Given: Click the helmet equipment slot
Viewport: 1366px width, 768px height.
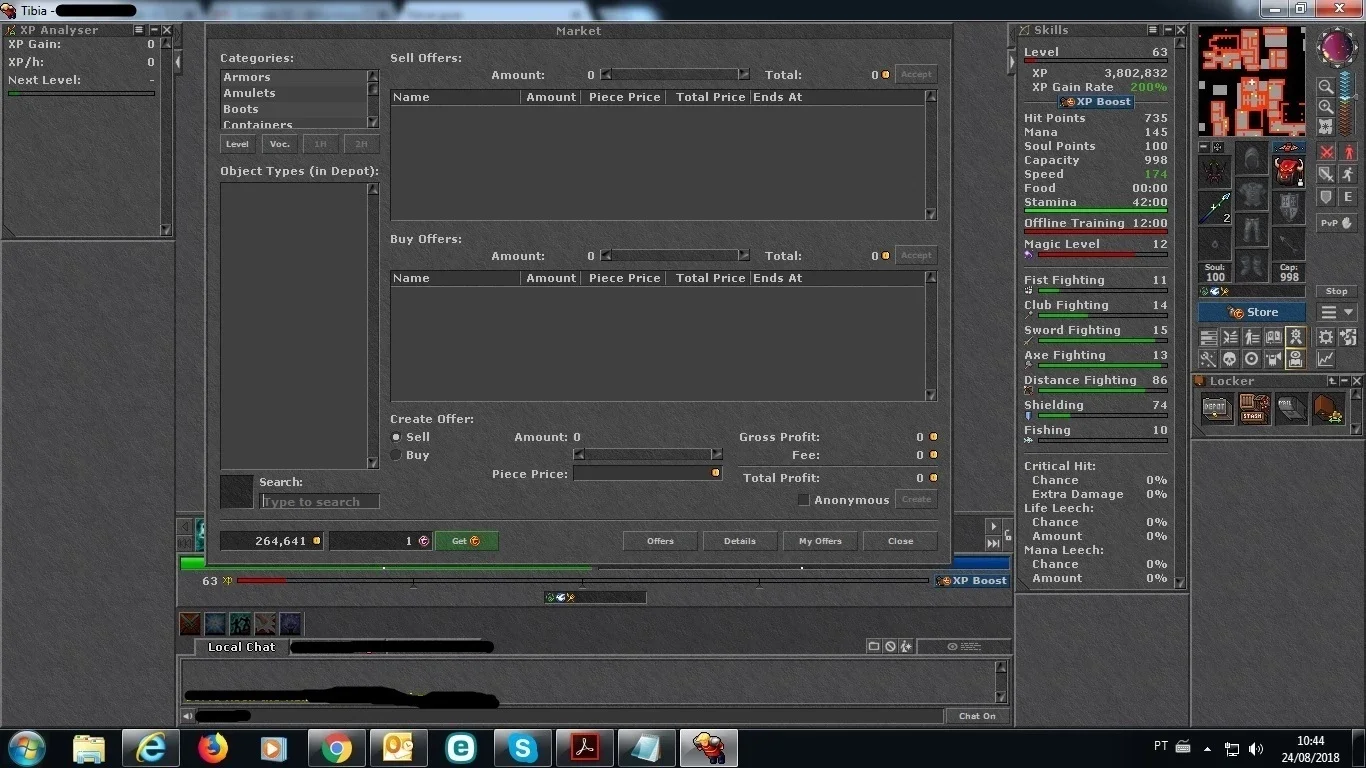Looking at the screenshot, I should tap(1251, 159).
